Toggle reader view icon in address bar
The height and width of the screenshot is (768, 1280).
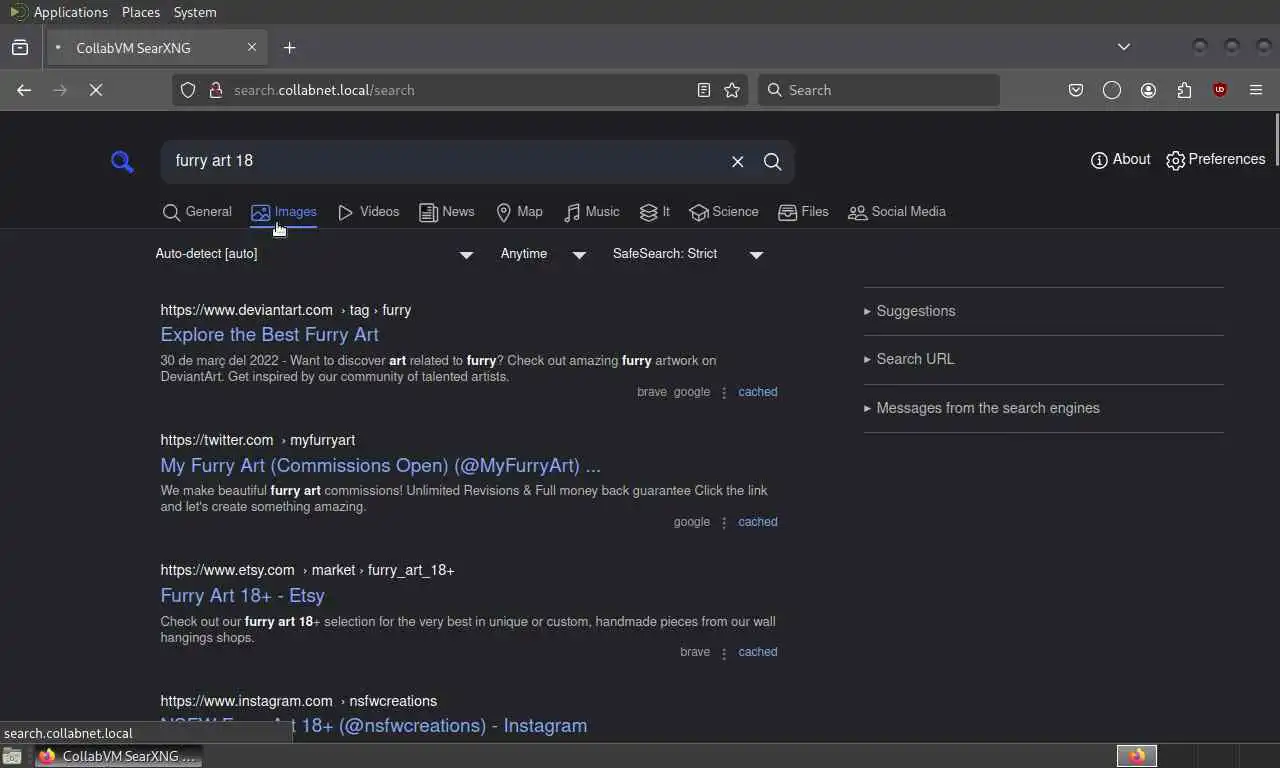[x=704, y=90]
